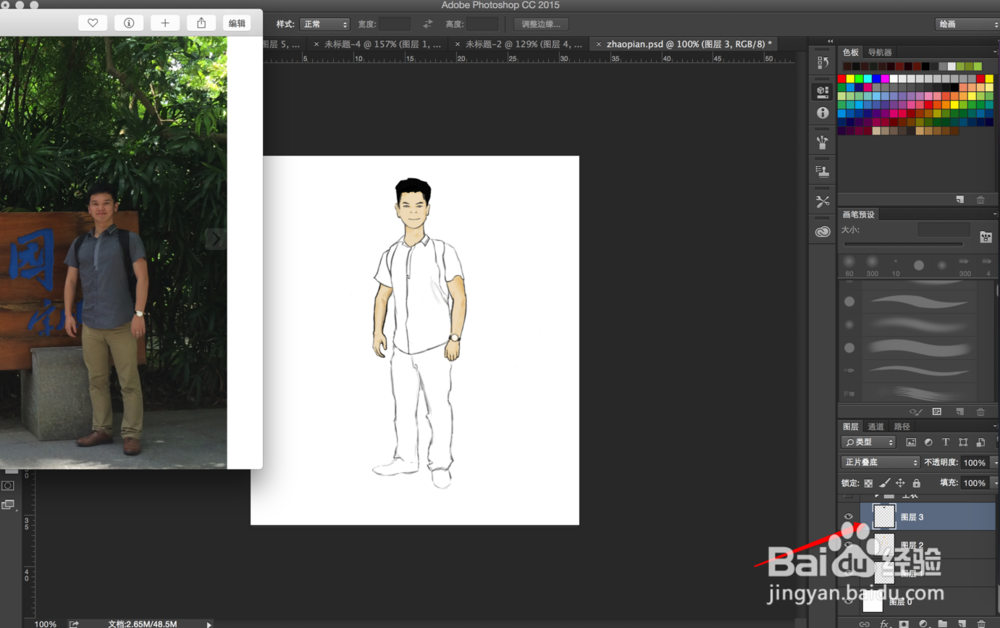
Task: Delete layer trash icon in Layers panel
Action: 981,623
